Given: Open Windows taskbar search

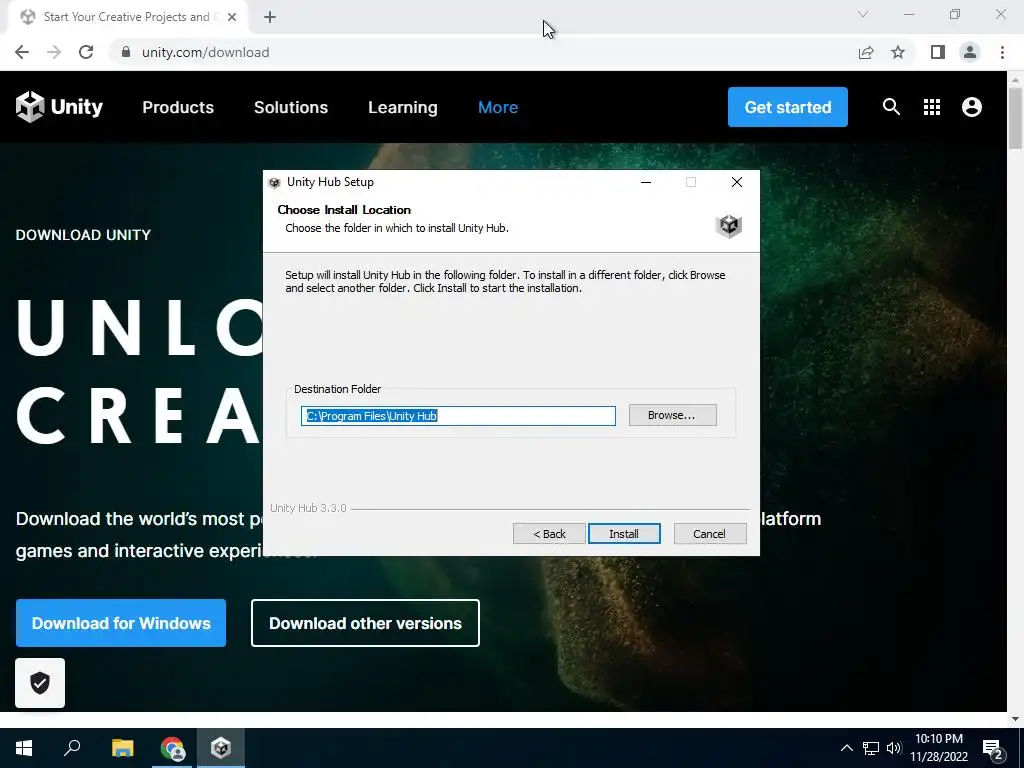Looking at the screenshot, I should click(72, 748).
